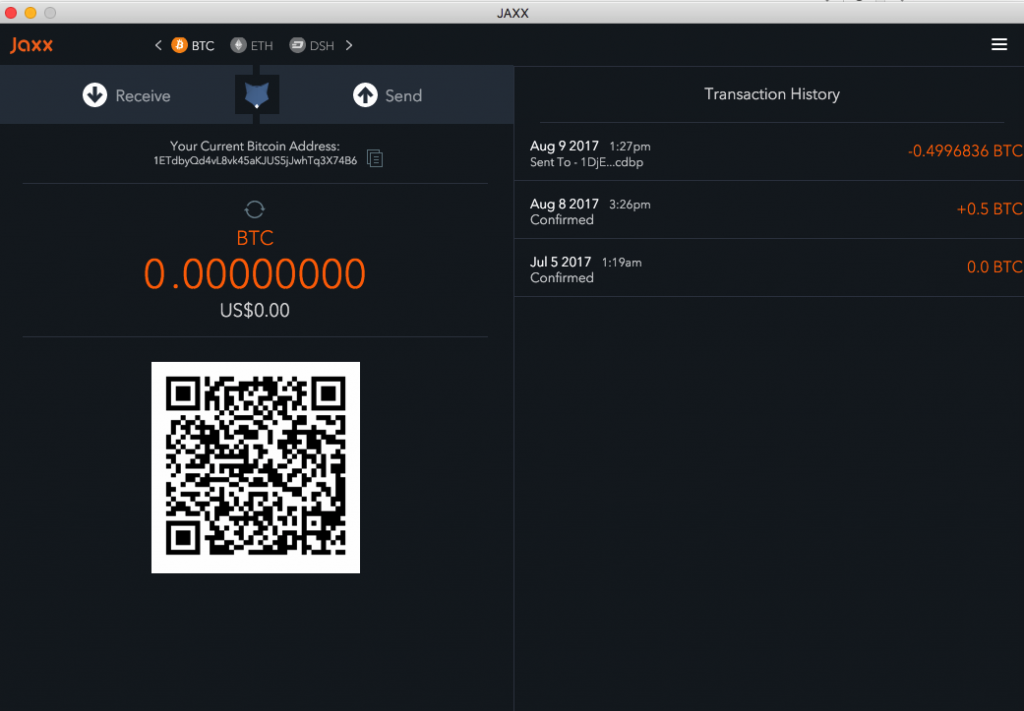Minimize the JAXX window
This screenshot has width=1024, height=711.
pyautogui.click(x=30, y=12)
